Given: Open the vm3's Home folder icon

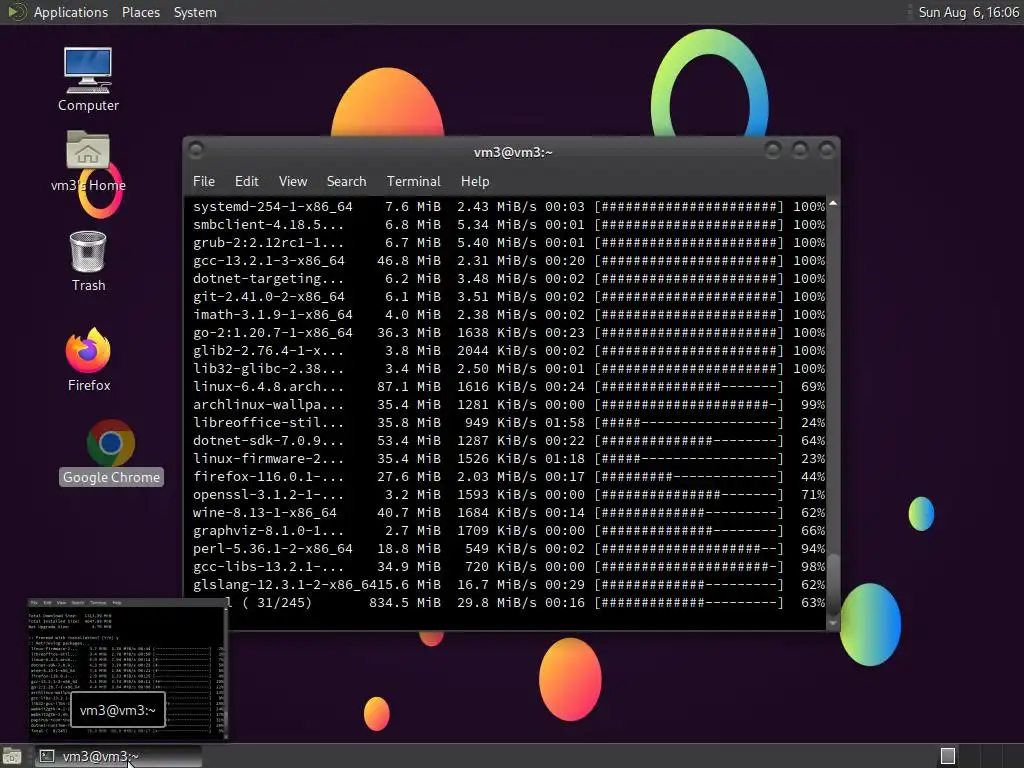Looking at the screenshot, I should [88, 161].
